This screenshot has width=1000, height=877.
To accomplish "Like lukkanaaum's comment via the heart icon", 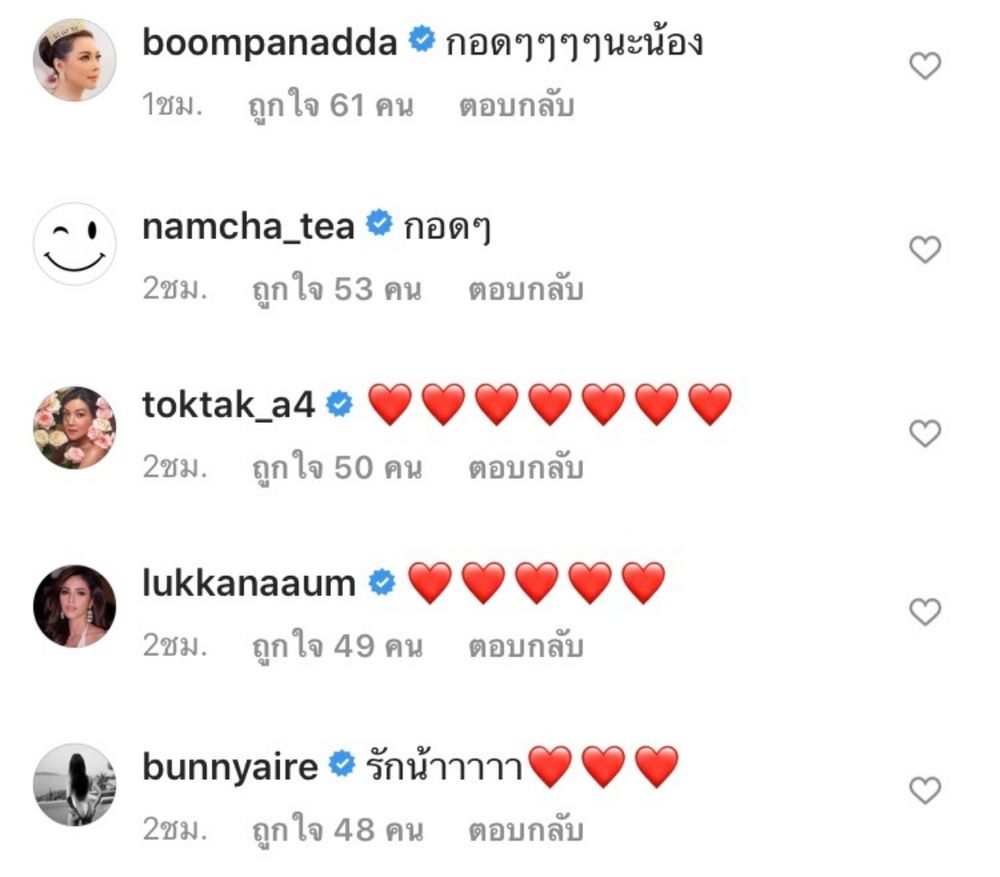I will coord(924,612).
